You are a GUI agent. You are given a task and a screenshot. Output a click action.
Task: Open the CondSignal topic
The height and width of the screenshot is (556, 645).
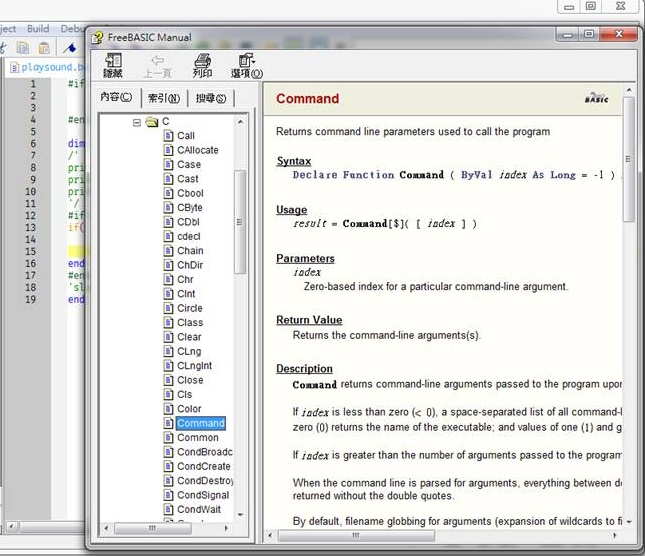pyautogui.click(x=203, y=496)
